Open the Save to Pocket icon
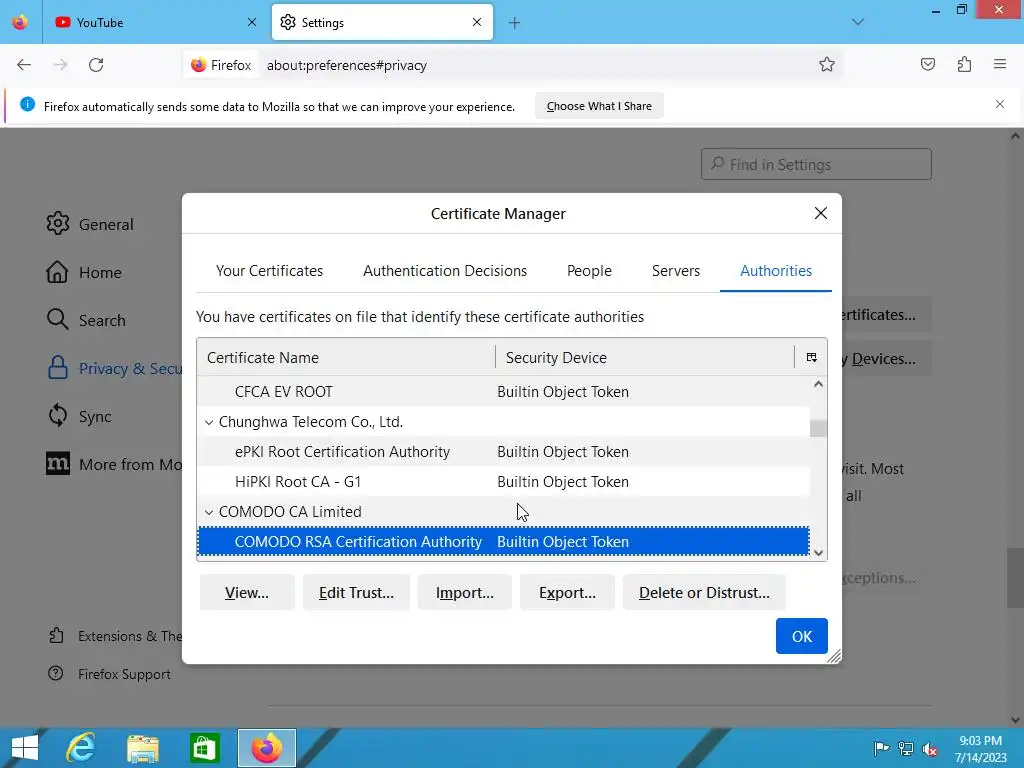The image size is (1024, 768). point(927,64)
